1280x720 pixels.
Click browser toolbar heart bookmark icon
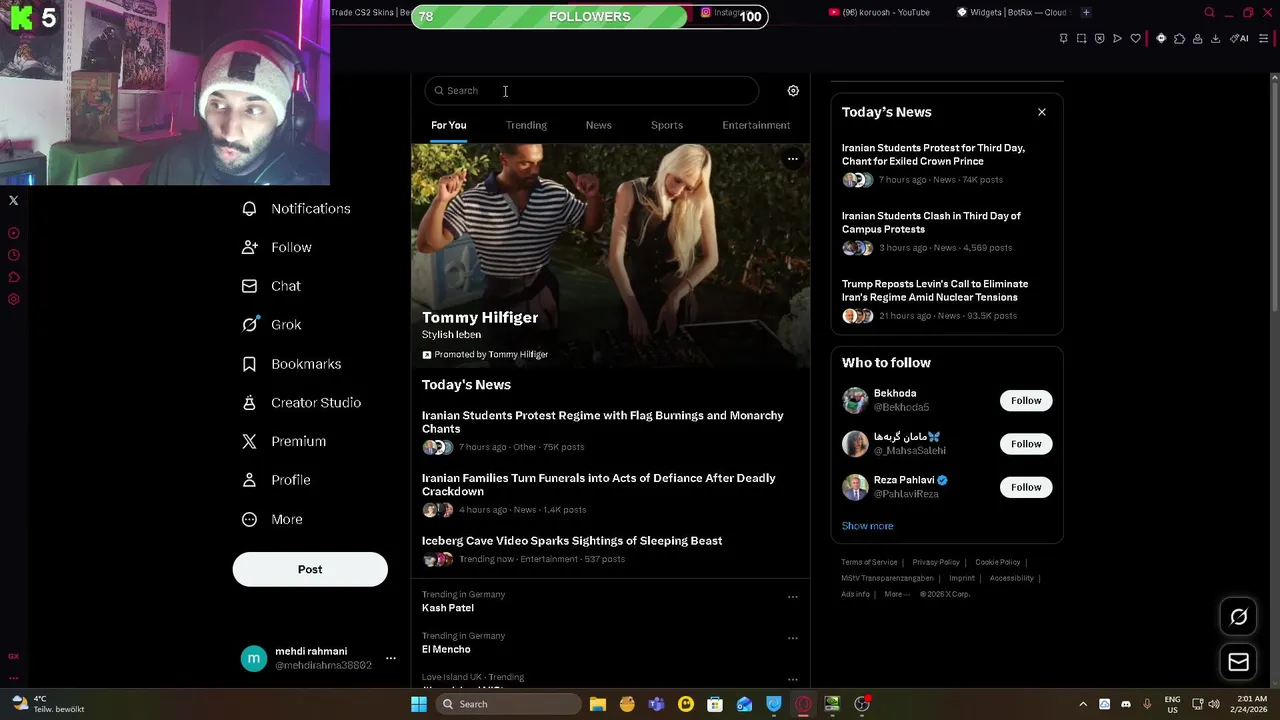(x=1135, y=39)
